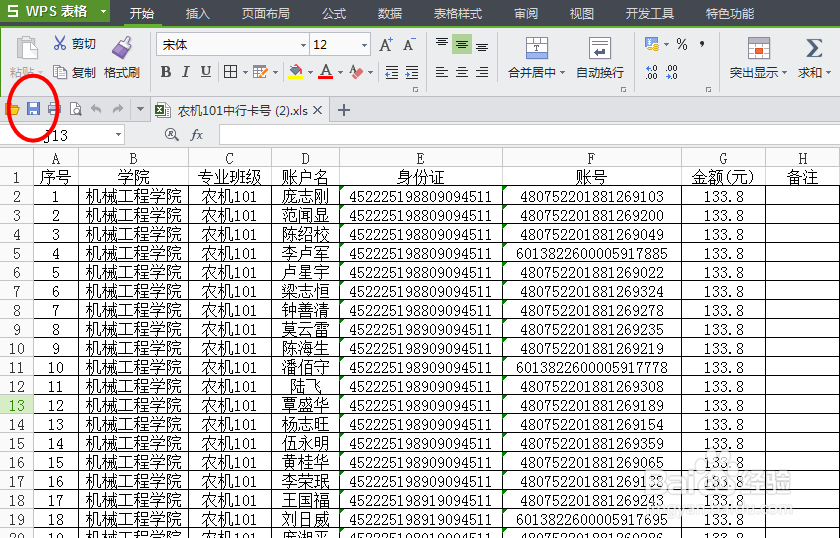Image resolution: width=840 pixels, height=538 pixels.
Task: Expand the quick access toolbar customize arrow
Action: coord(140,109)
